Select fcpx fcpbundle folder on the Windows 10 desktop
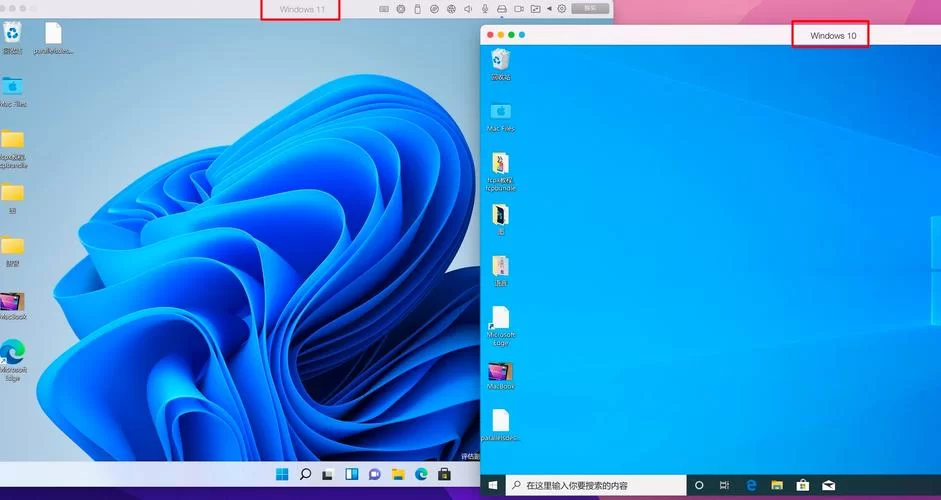 [501, 172]
